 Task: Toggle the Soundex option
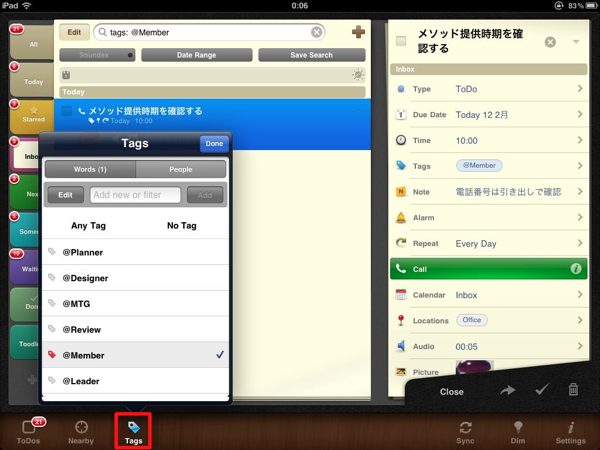click(97, 55)
